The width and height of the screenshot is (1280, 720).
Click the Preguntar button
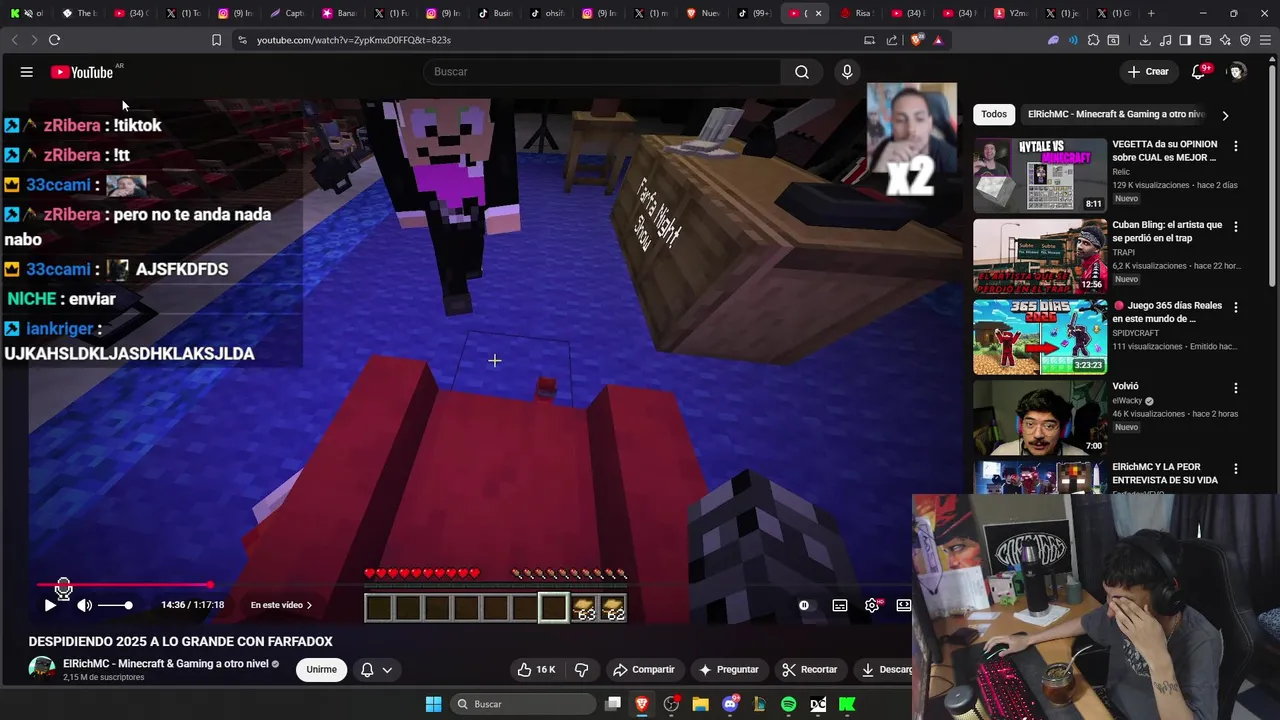coord(728,670)
